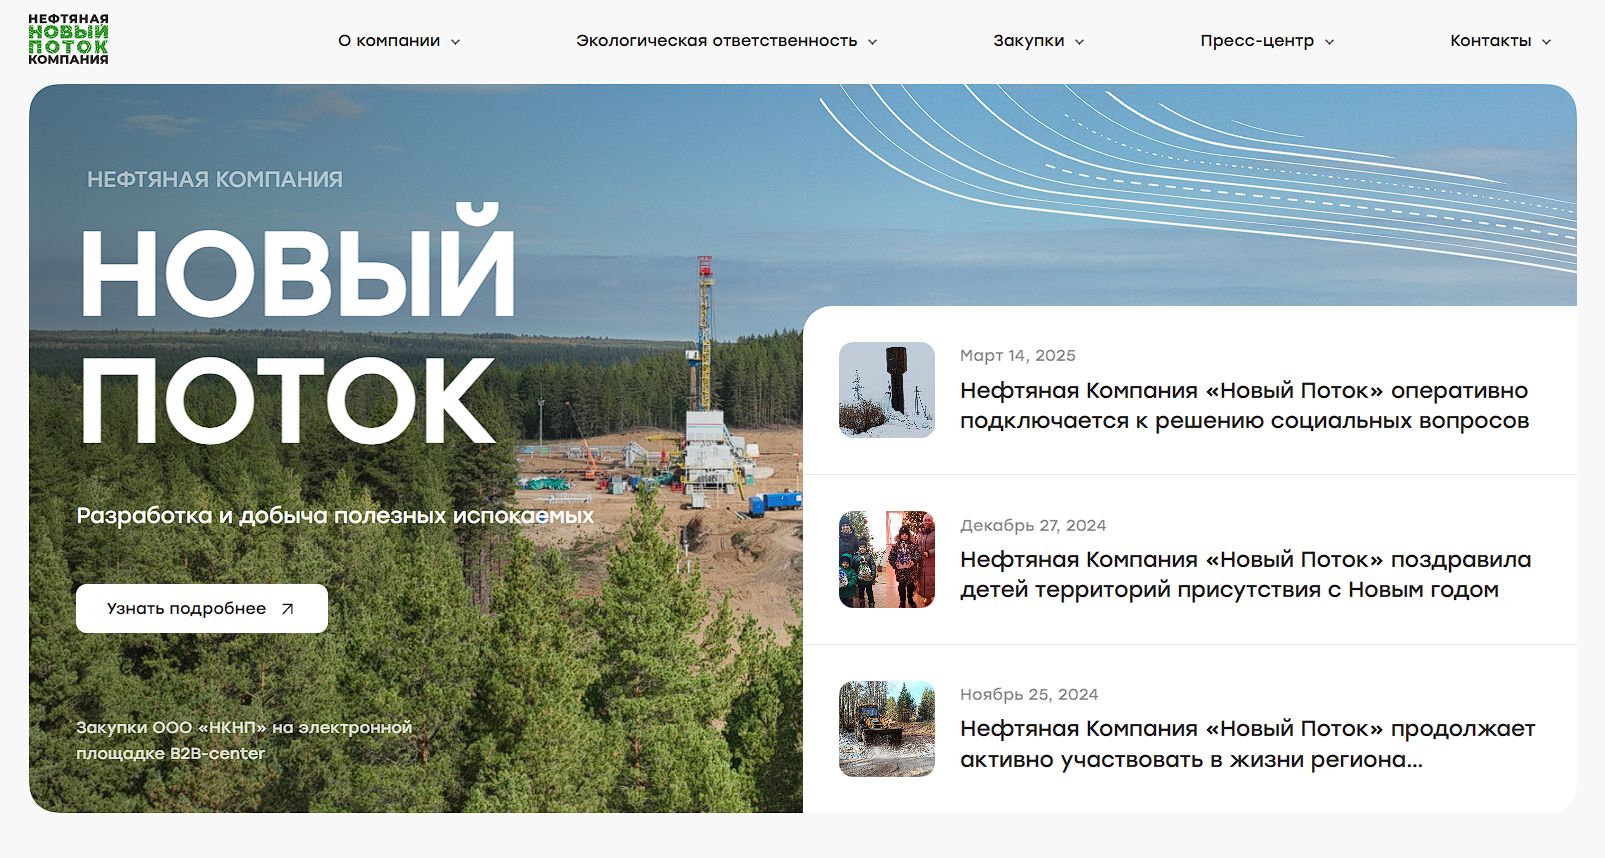Expand the chevron beside «Экологическая ответственность»
1605x858 pixels.
872,42
